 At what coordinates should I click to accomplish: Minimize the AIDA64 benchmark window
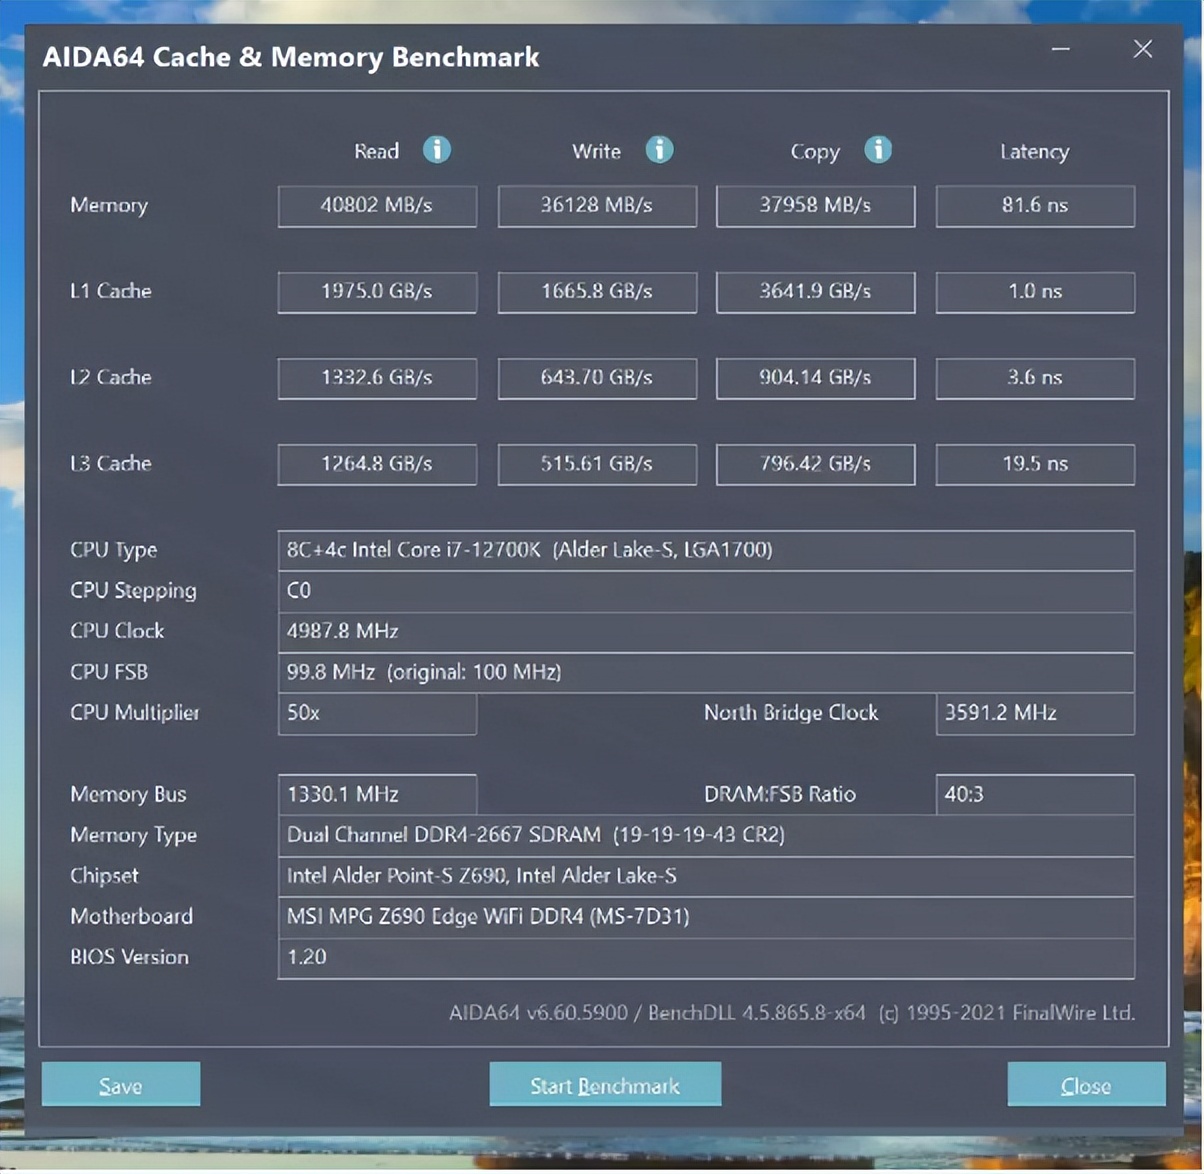tap(1062, 50)
